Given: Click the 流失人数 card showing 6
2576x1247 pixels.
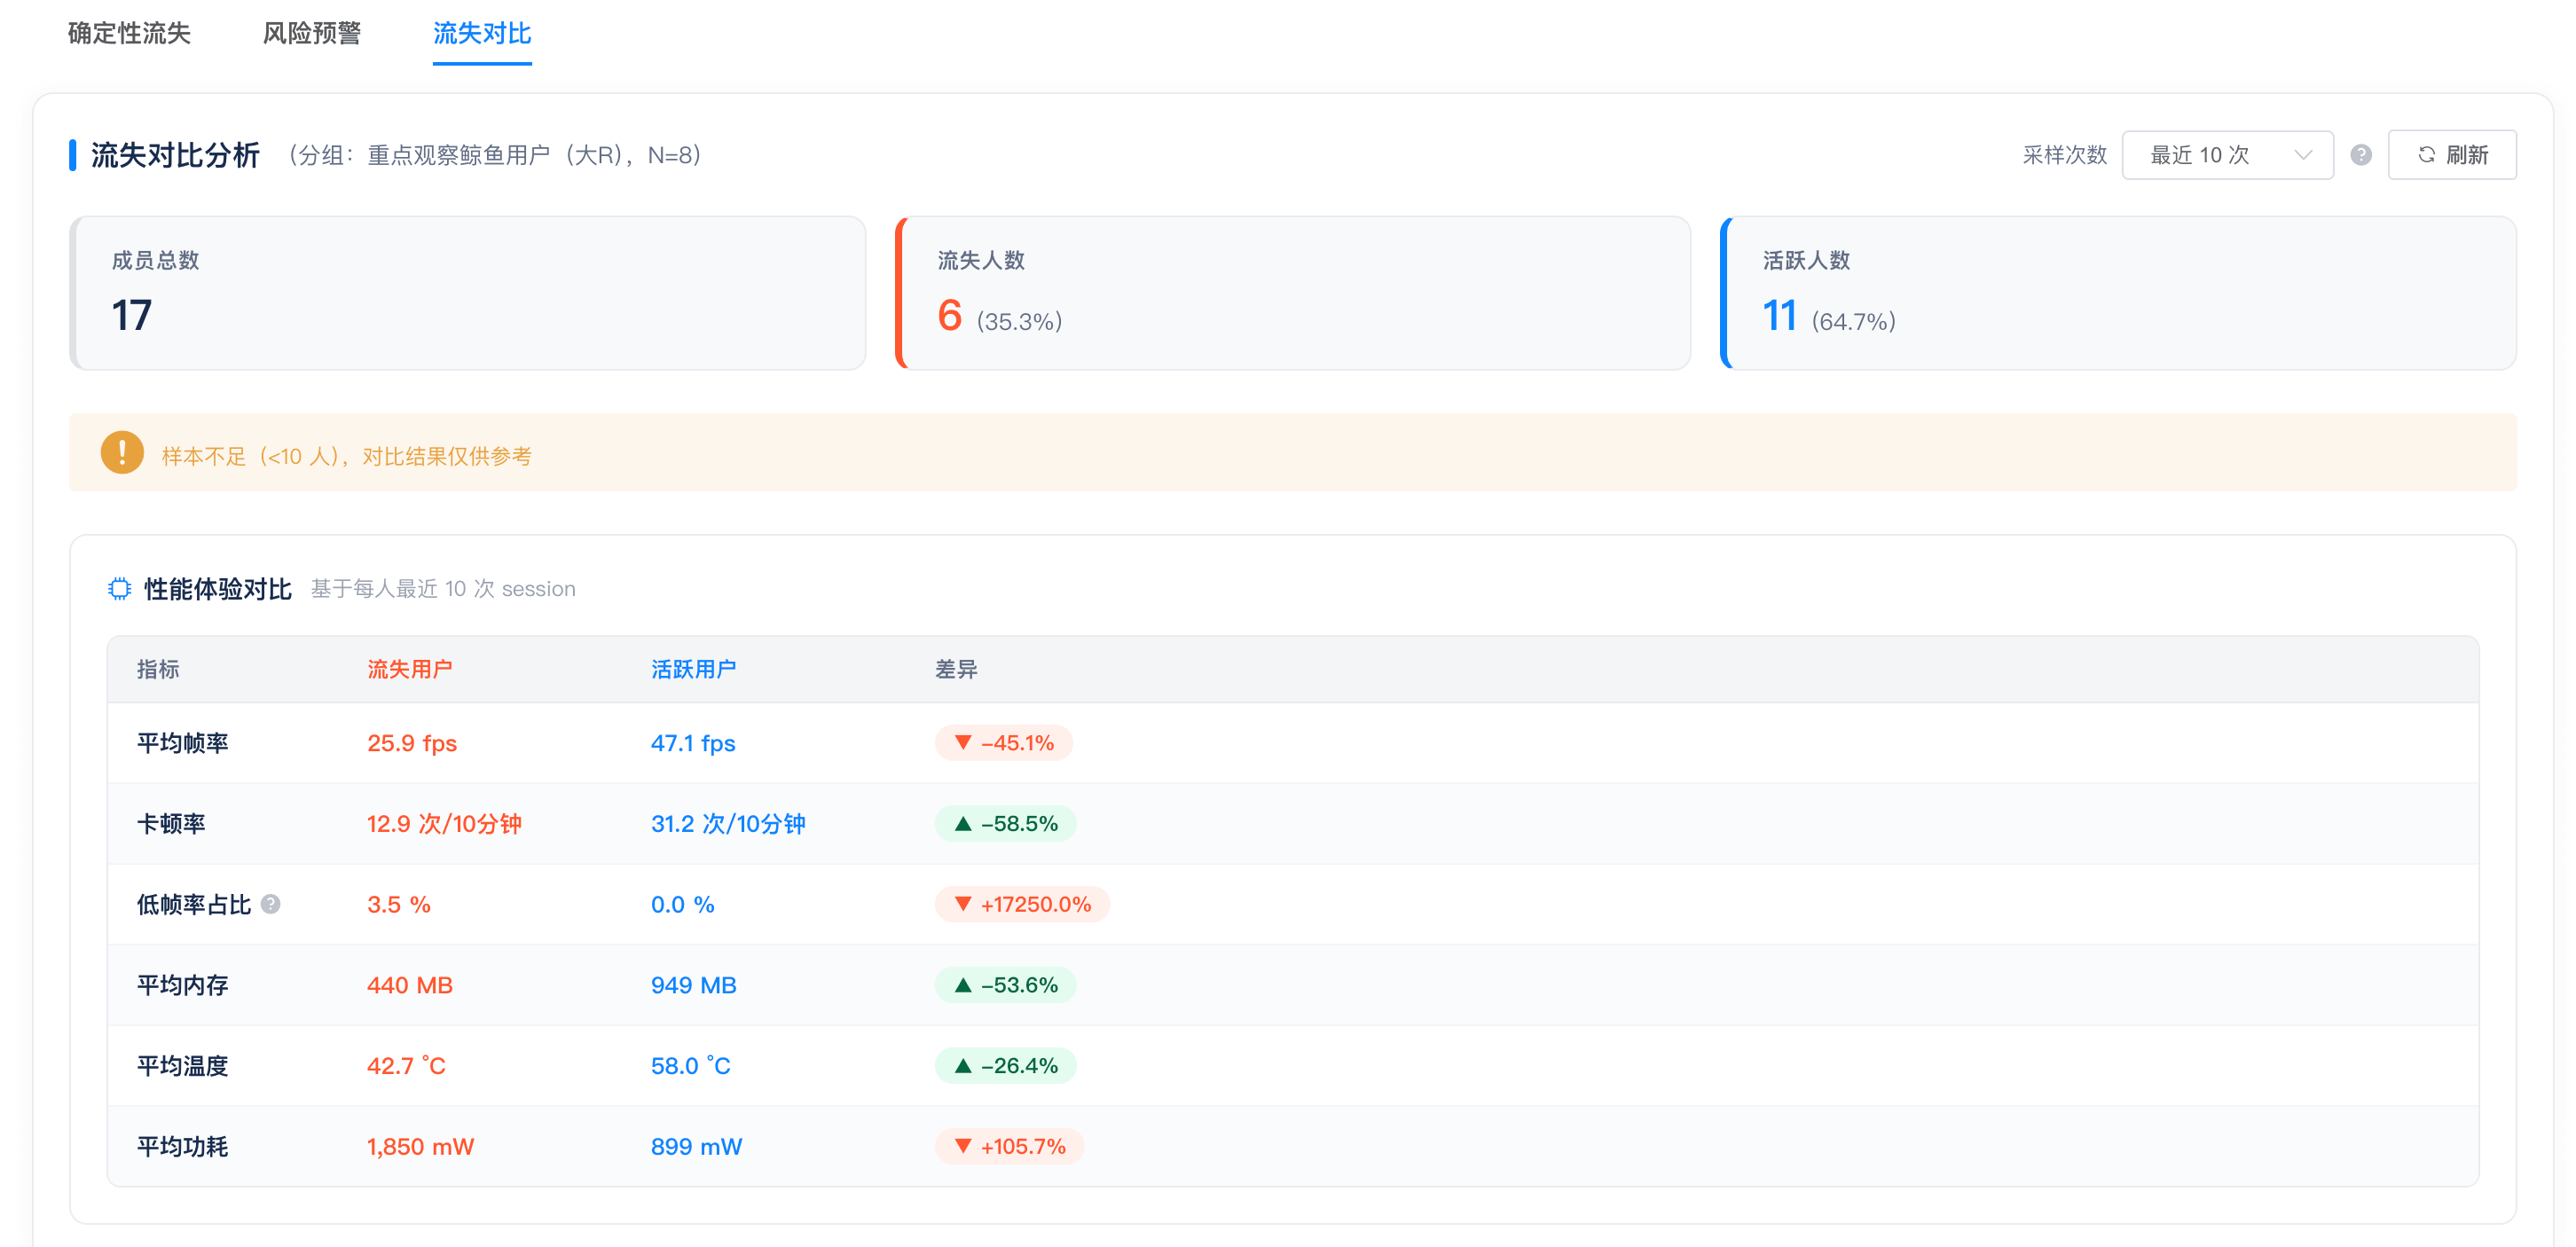Looking at the screenshot, I should click(1293, 293).
